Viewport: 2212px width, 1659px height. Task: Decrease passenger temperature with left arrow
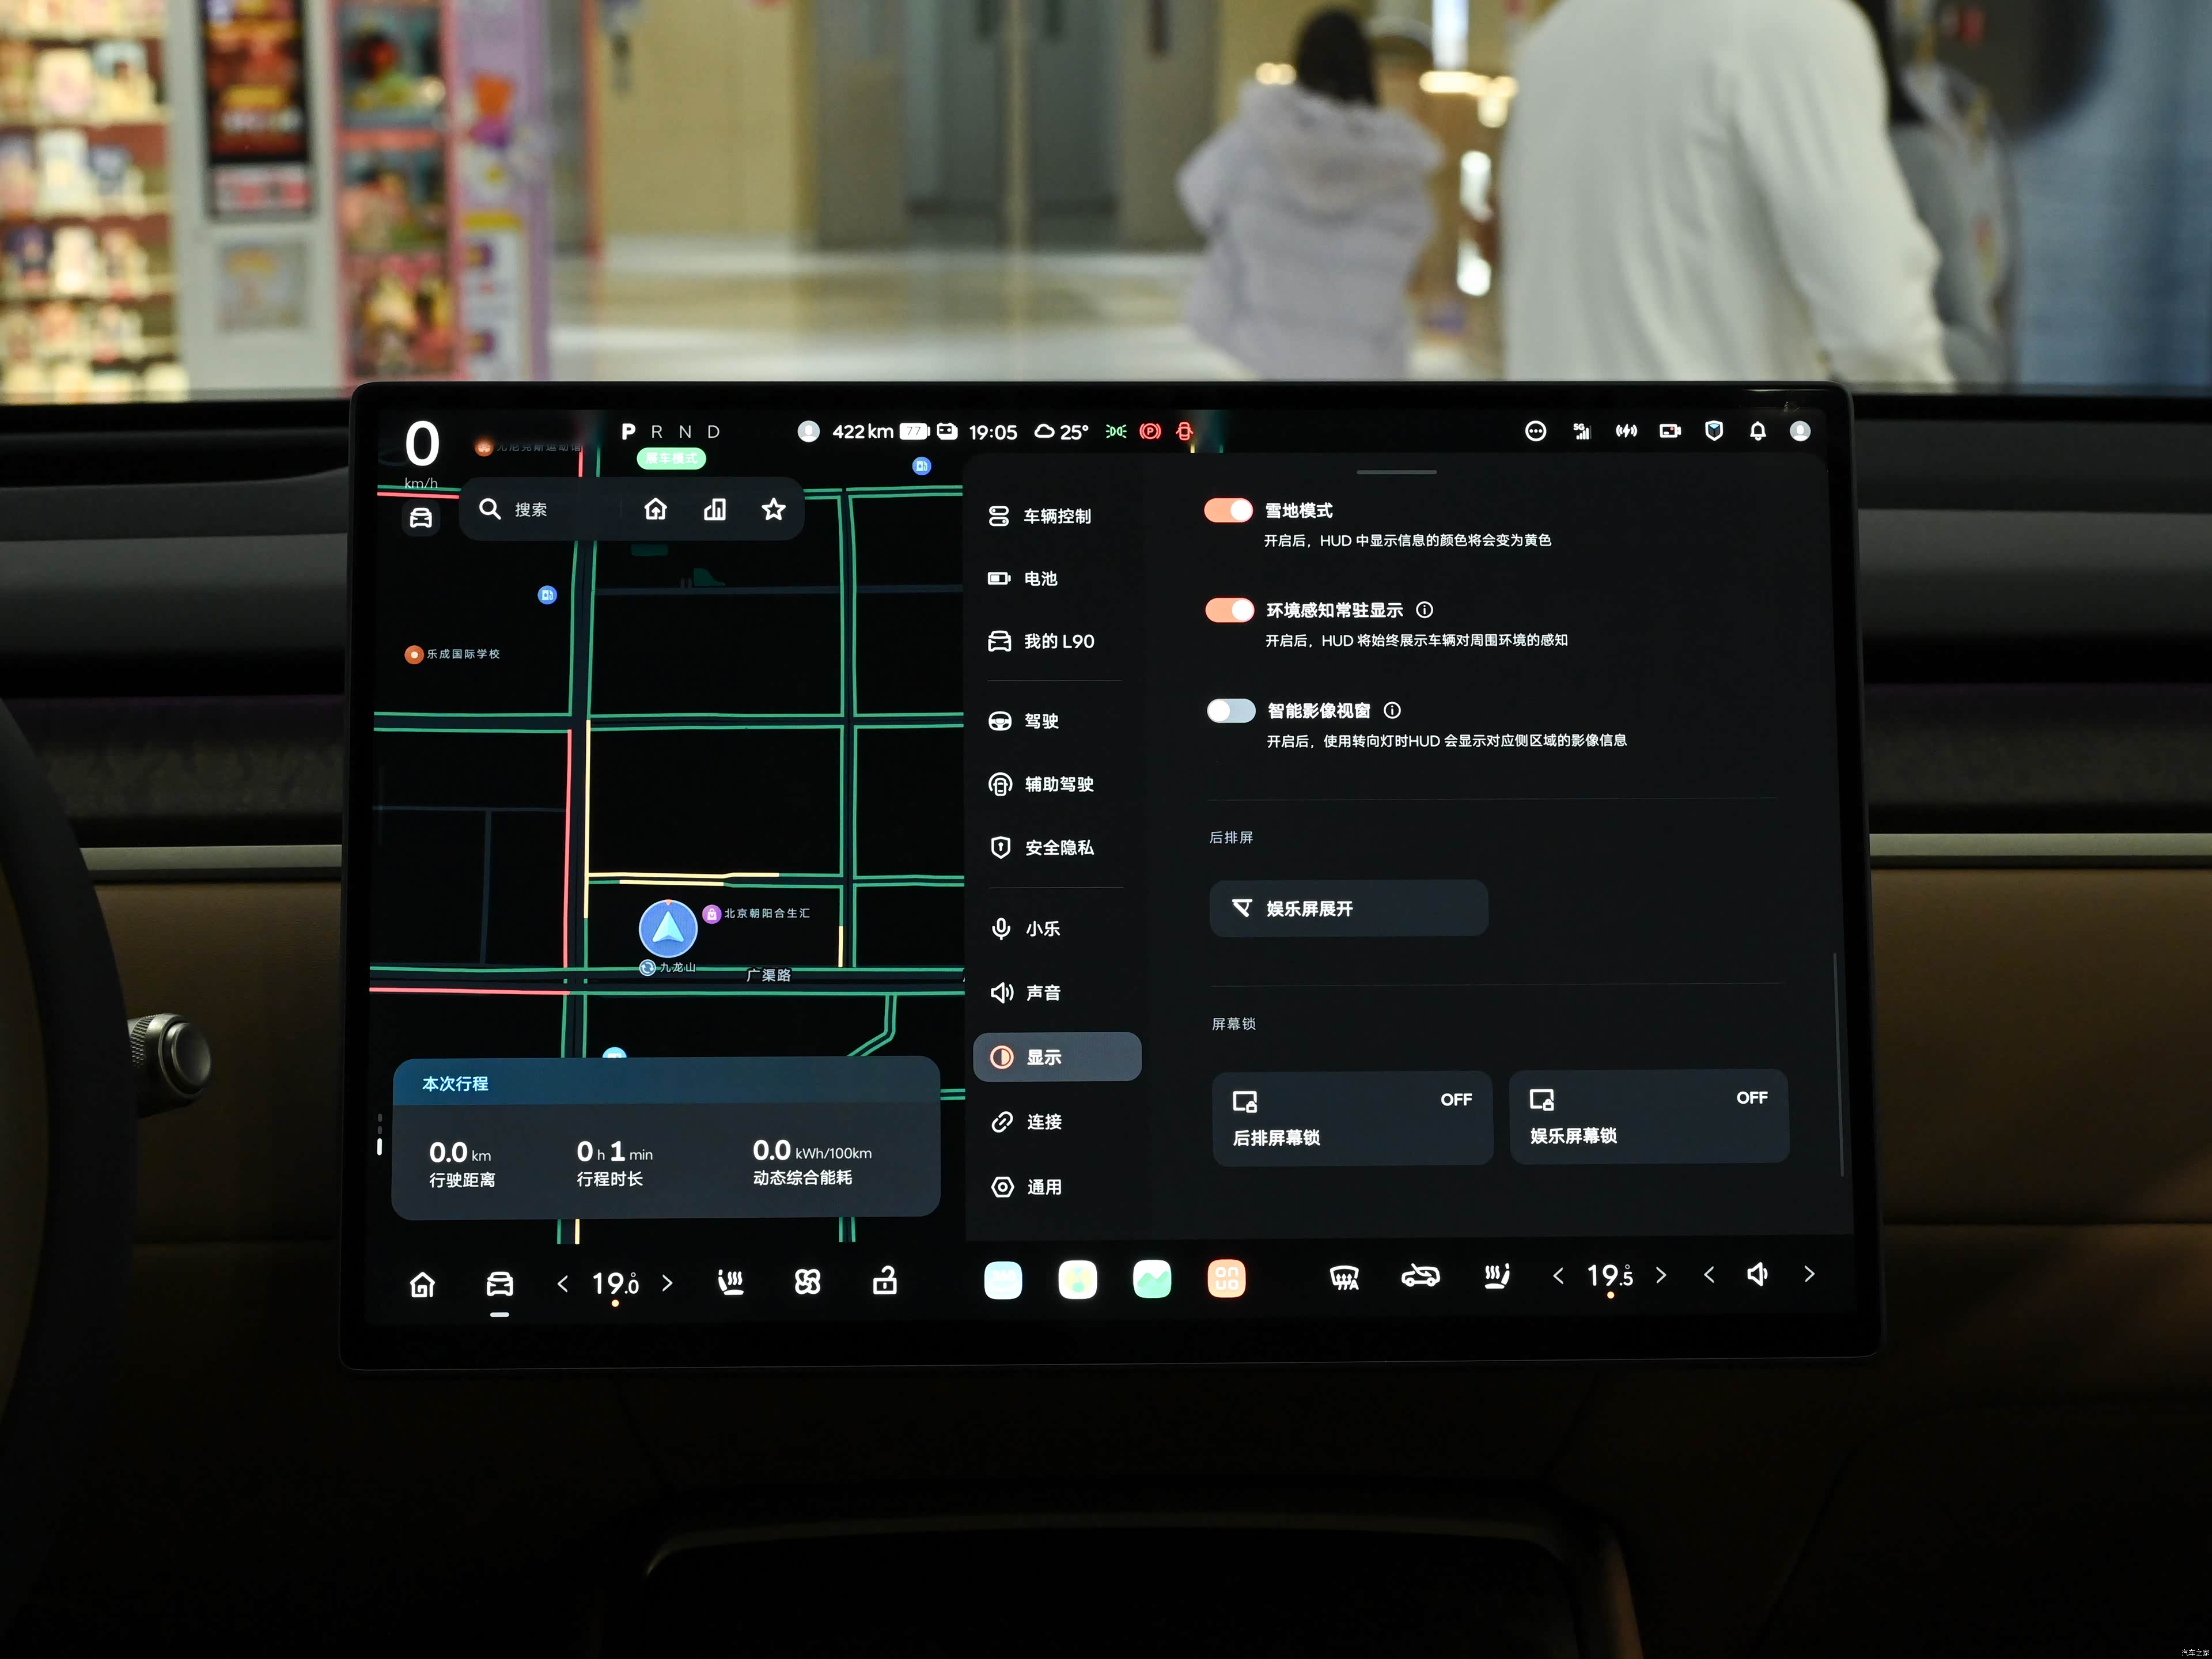(1558, 1275)
